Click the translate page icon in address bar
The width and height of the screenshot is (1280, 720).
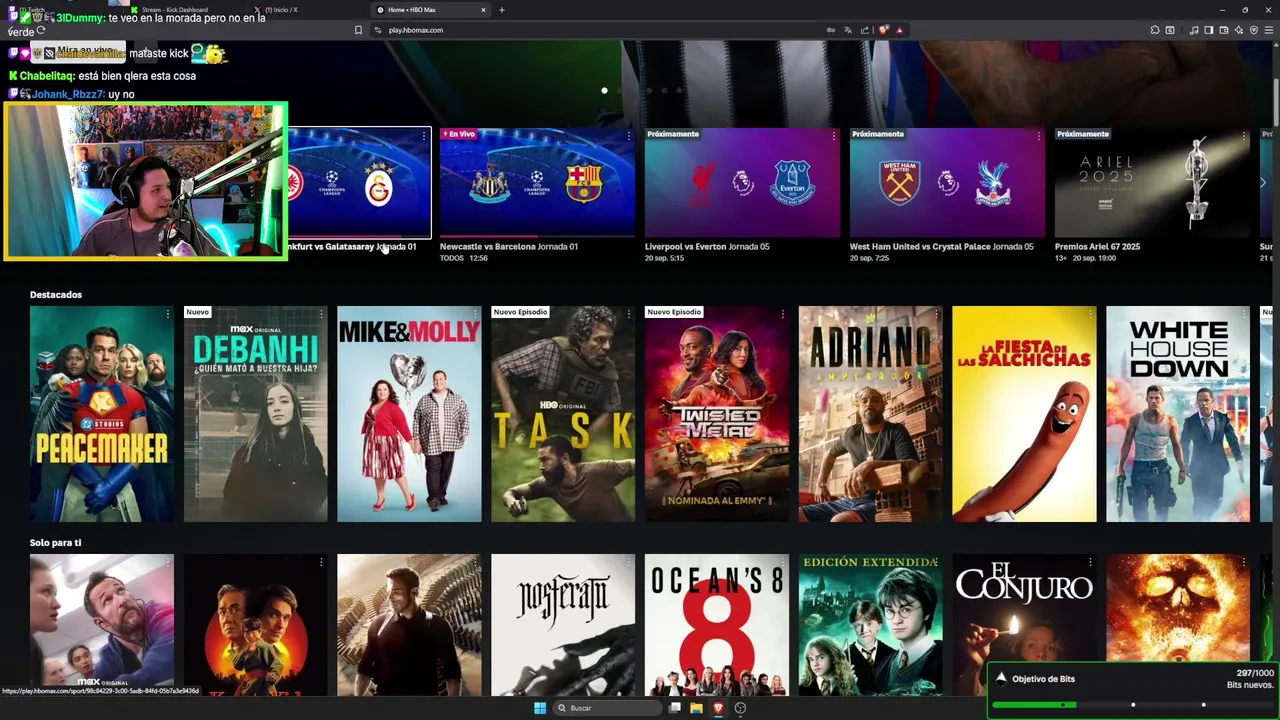coord(848,30)
